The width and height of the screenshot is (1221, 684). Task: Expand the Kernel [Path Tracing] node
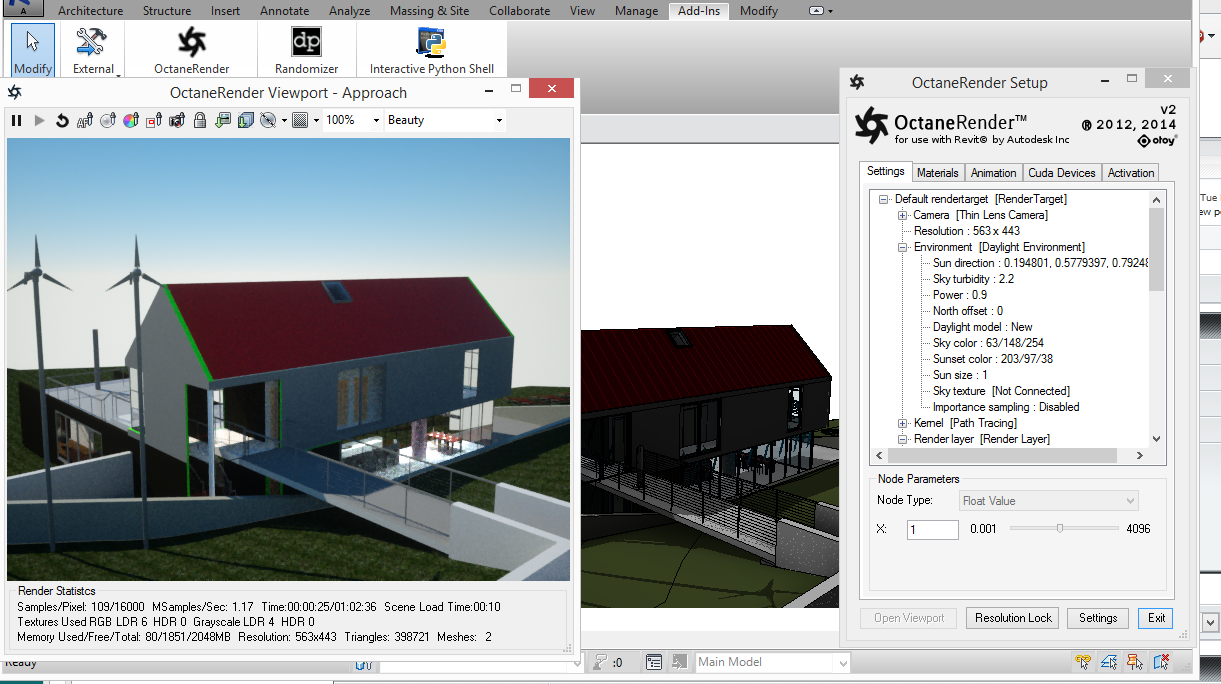[903, 423]
